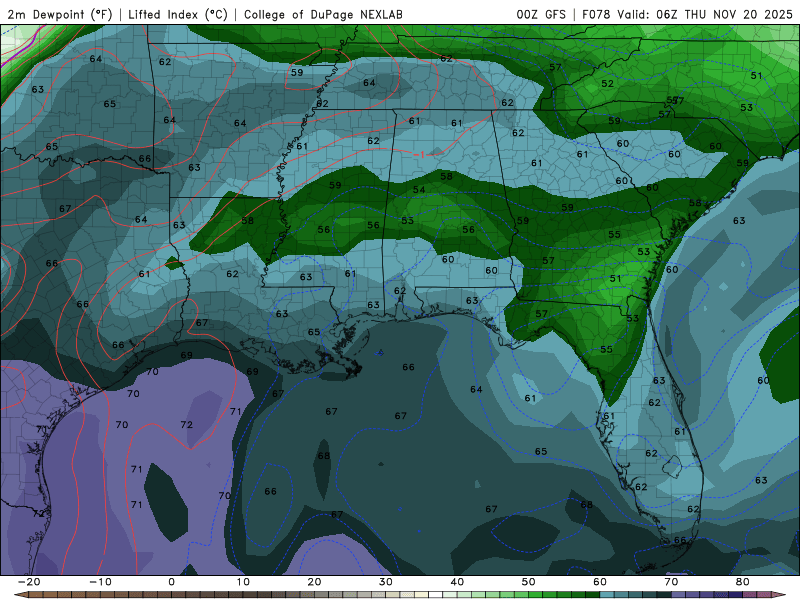Click the "52" dewpoint value on the map
The height and width of the screenshot is (600, 800).
(x=607, y=84)
